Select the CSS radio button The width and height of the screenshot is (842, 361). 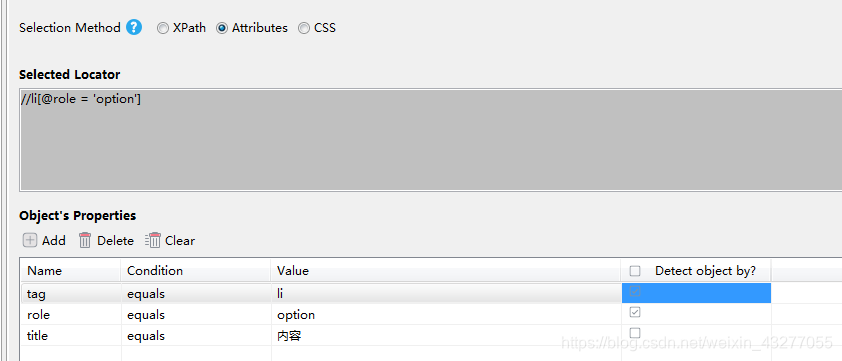[x=304, y=28]
